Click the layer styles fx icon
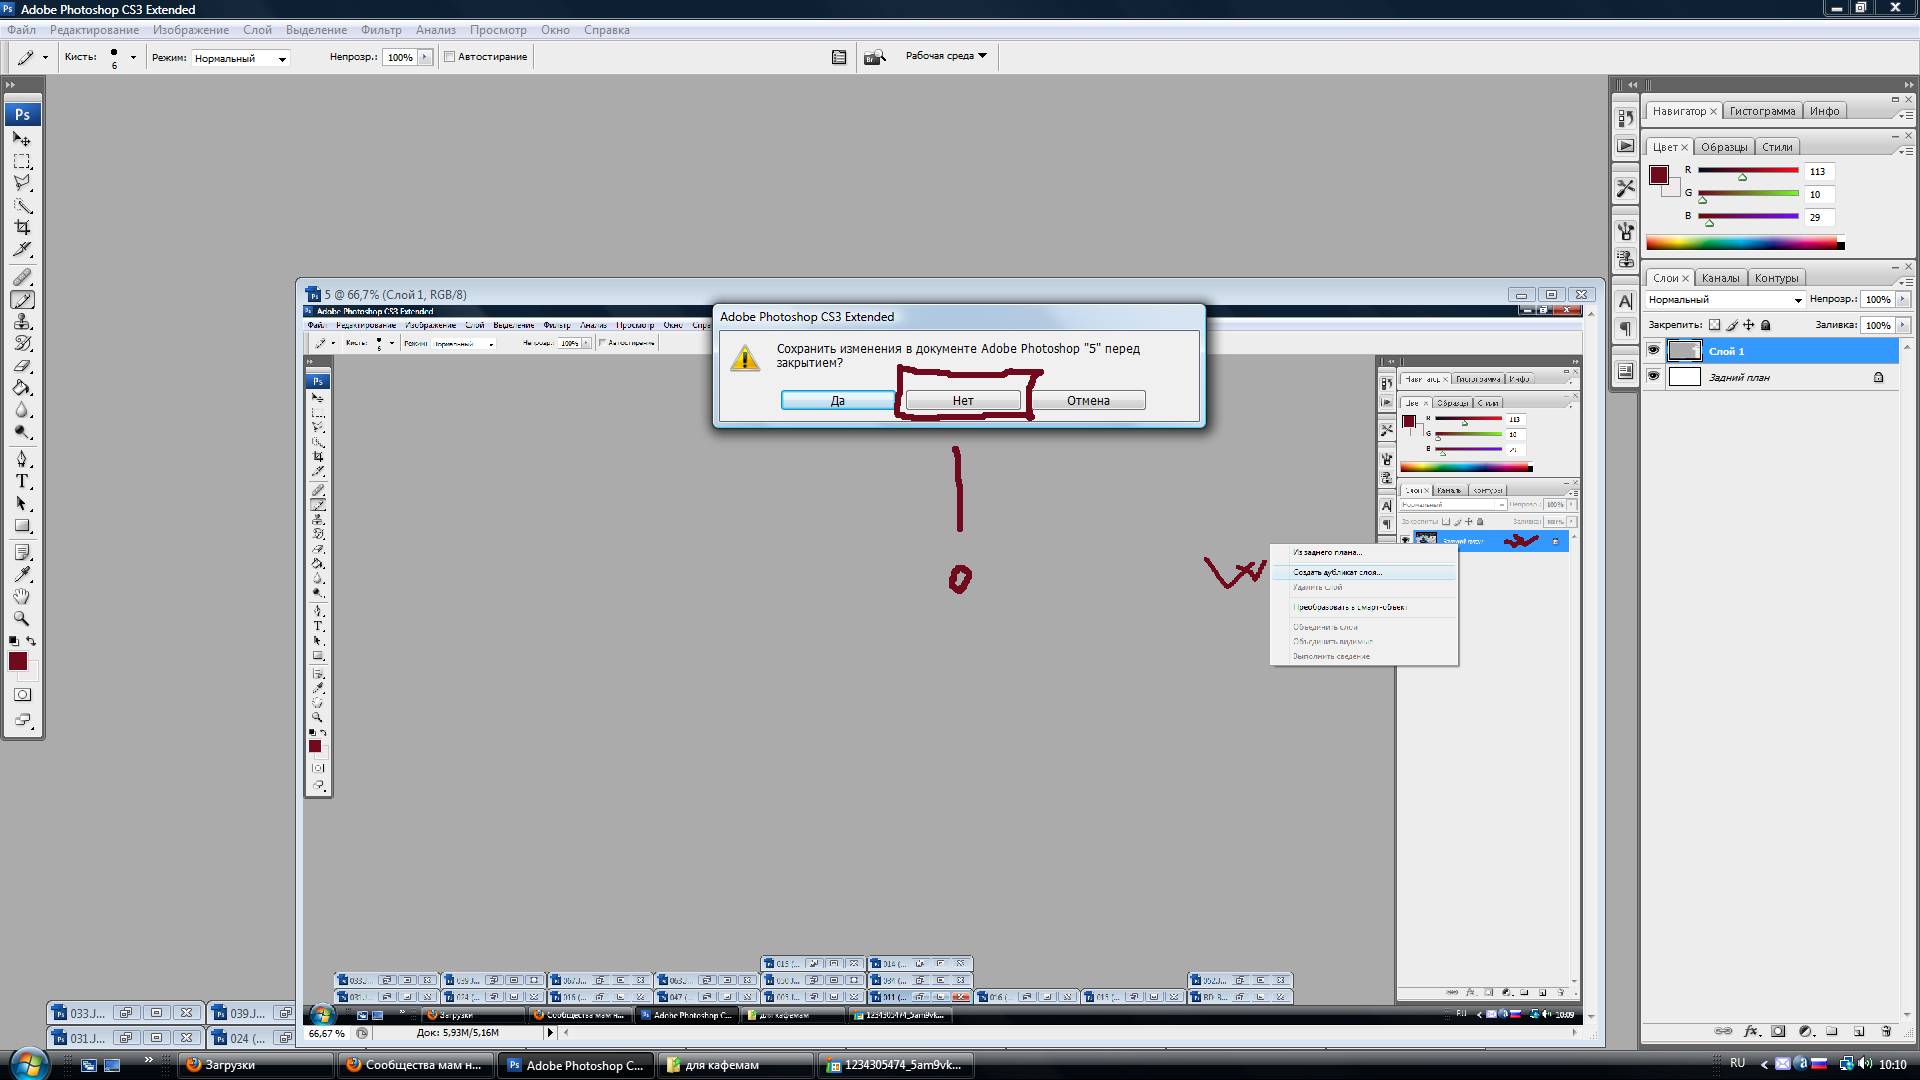The image size is (1920, 1080). (x=1751, y=1031)
